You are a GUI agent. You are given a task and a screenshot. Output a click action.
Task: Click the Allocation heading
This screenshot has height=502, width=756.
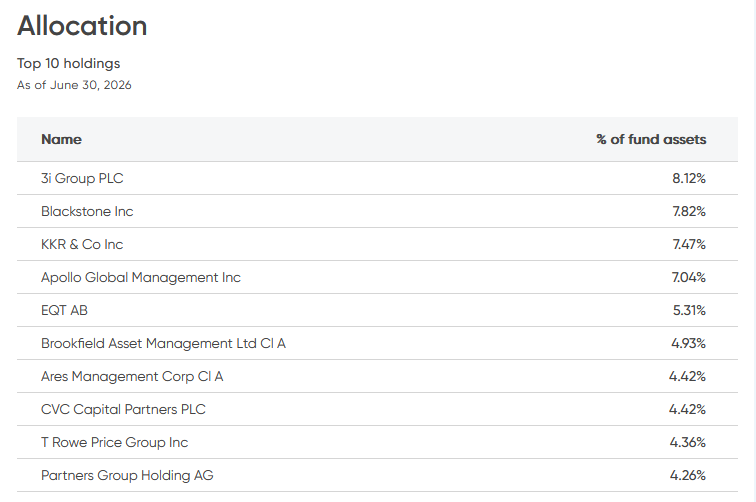[82, 26]
